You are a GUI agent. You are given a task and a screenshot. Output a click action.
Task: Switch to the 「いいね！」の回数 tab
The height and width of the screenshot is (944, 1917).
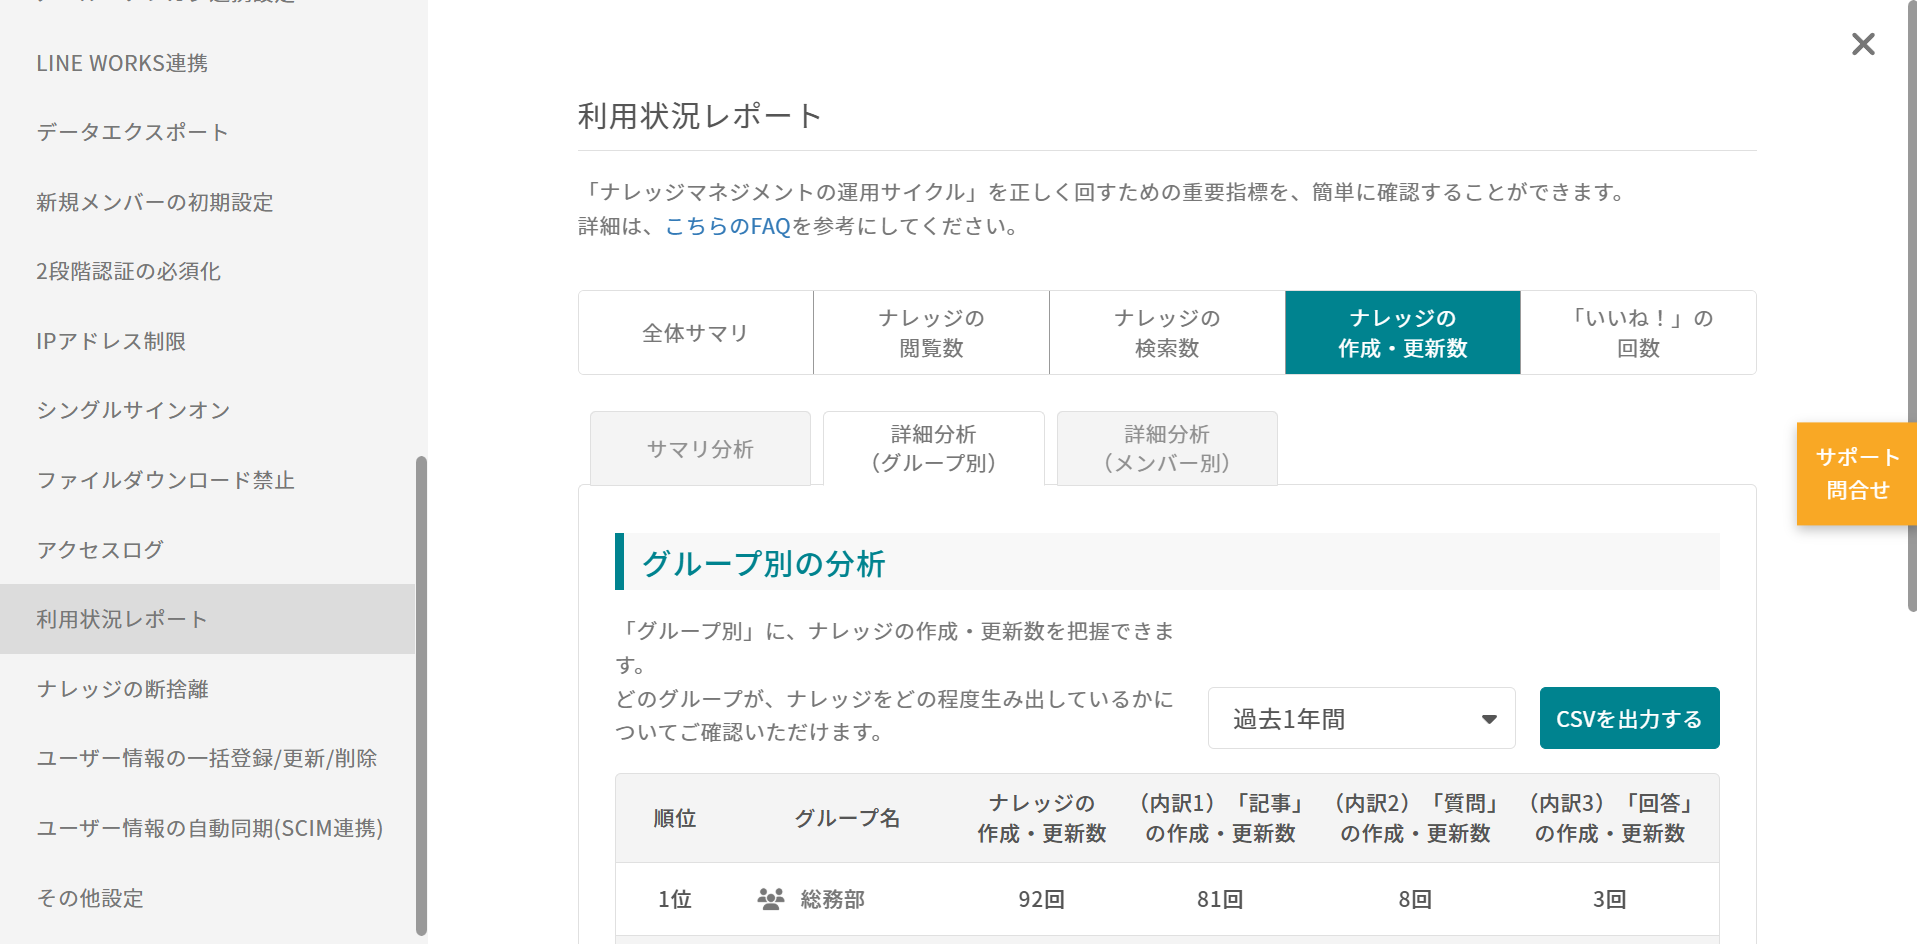[x=1638, y=333]
